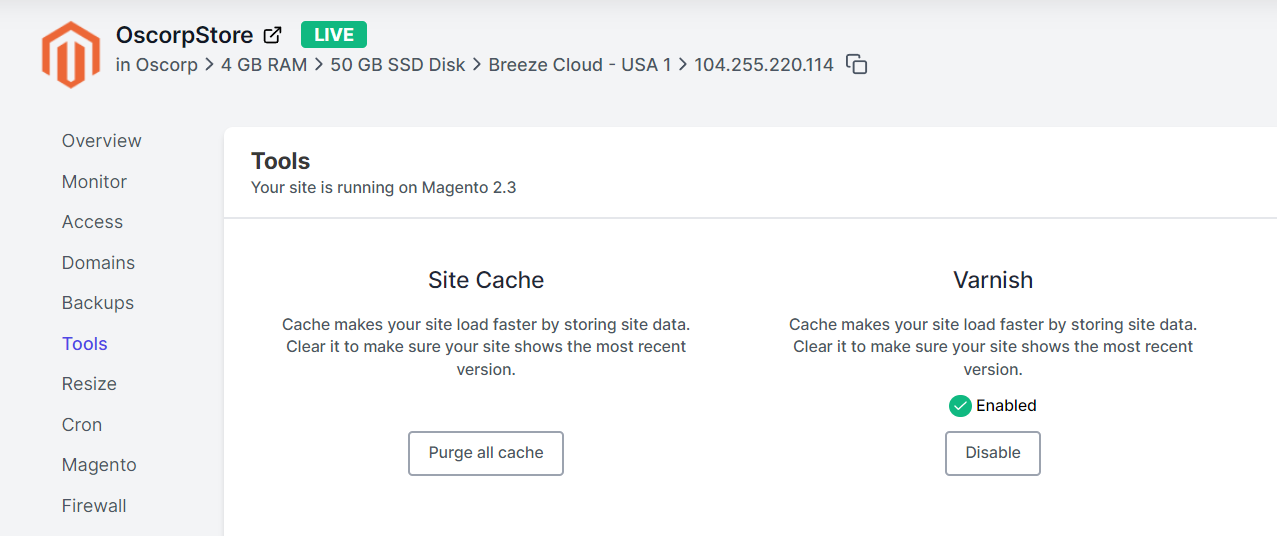This screenshot has height=536, width=1277.
Task: Click the LIVE status badge
Action: (334, 35)
